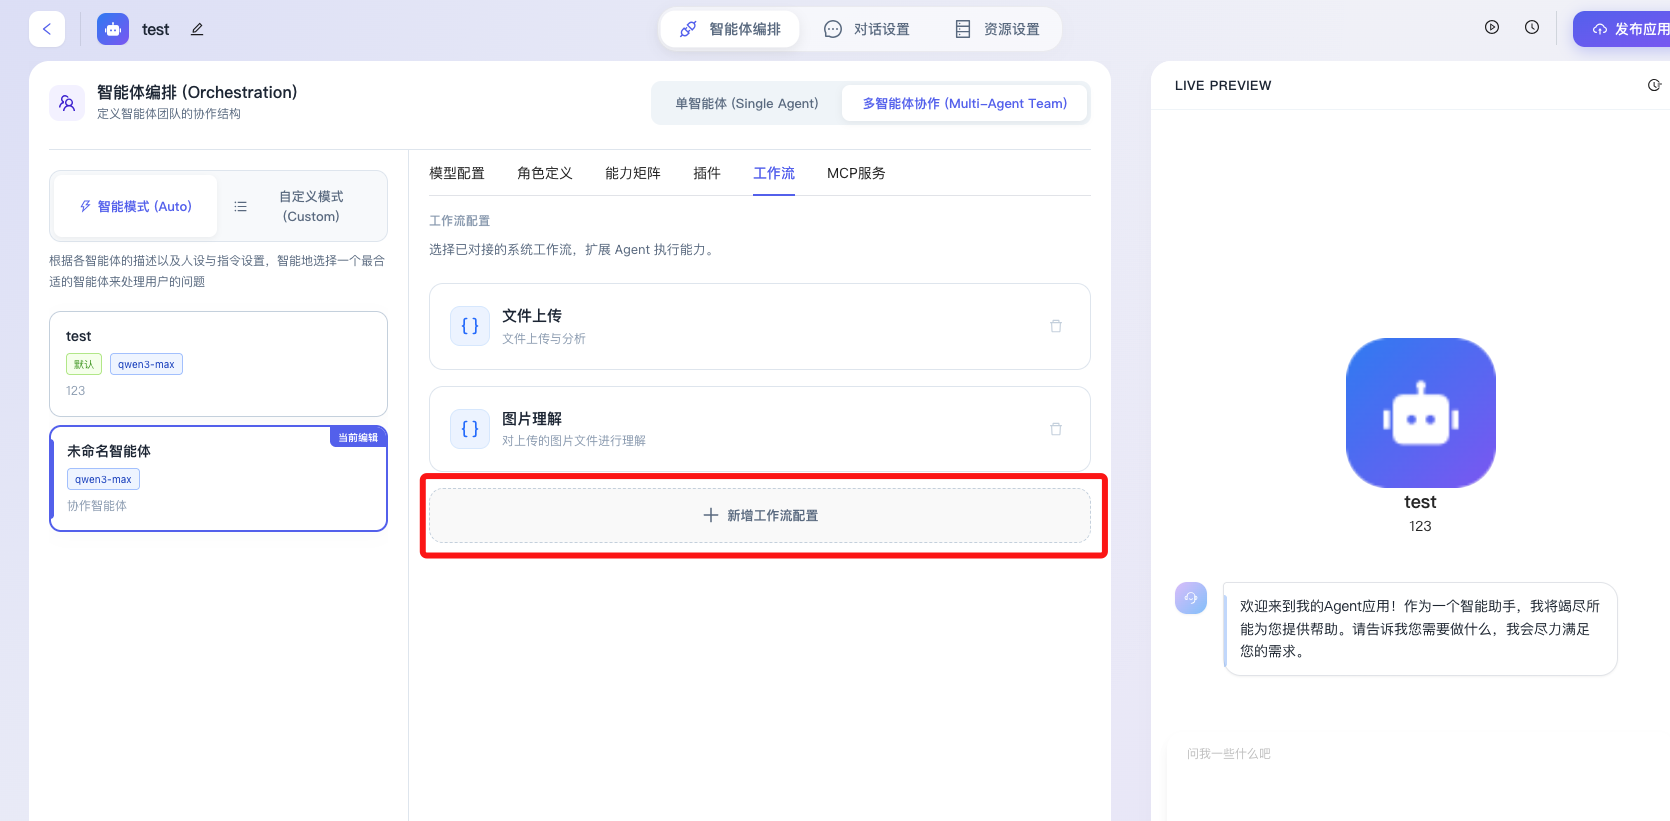1670x821 pixels.
Task: Delete the 文件上传 workflow via trash icon
Action: click(x=1055, y=326)
